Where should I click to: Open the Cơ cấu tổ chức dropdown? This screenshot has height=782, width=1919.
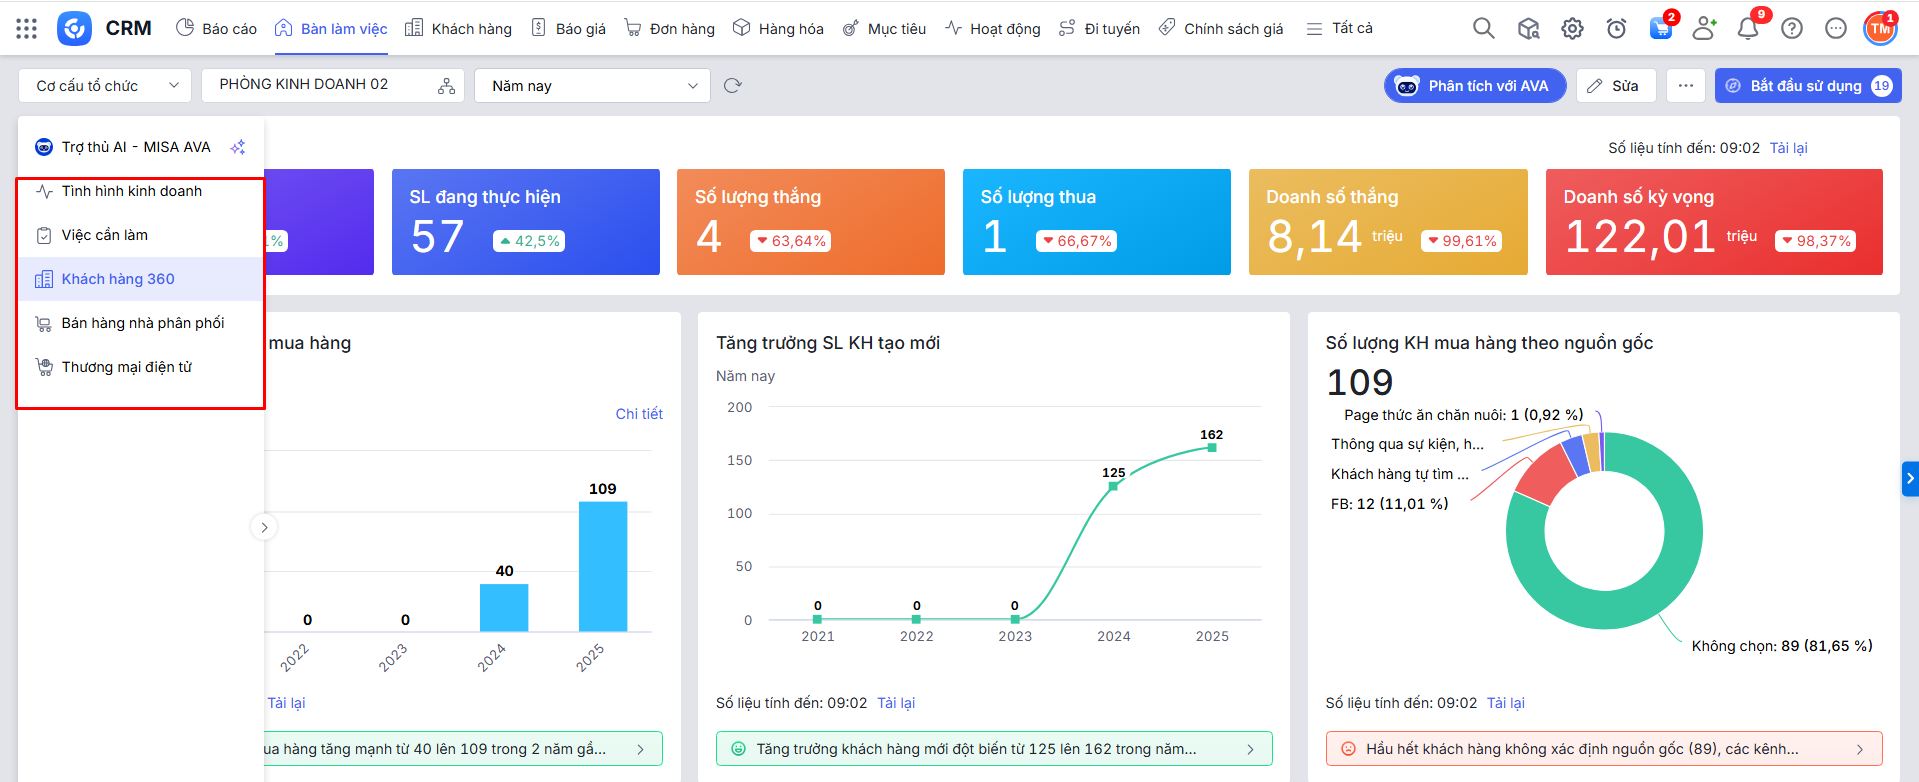104,86
